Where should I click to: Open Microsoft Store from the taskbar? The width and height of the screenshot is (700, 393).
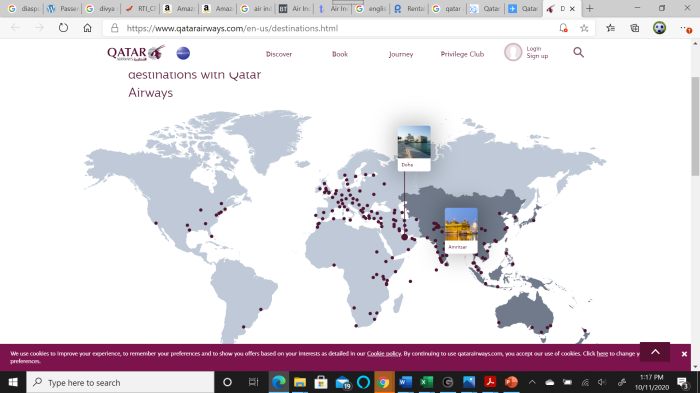point(321,382)
